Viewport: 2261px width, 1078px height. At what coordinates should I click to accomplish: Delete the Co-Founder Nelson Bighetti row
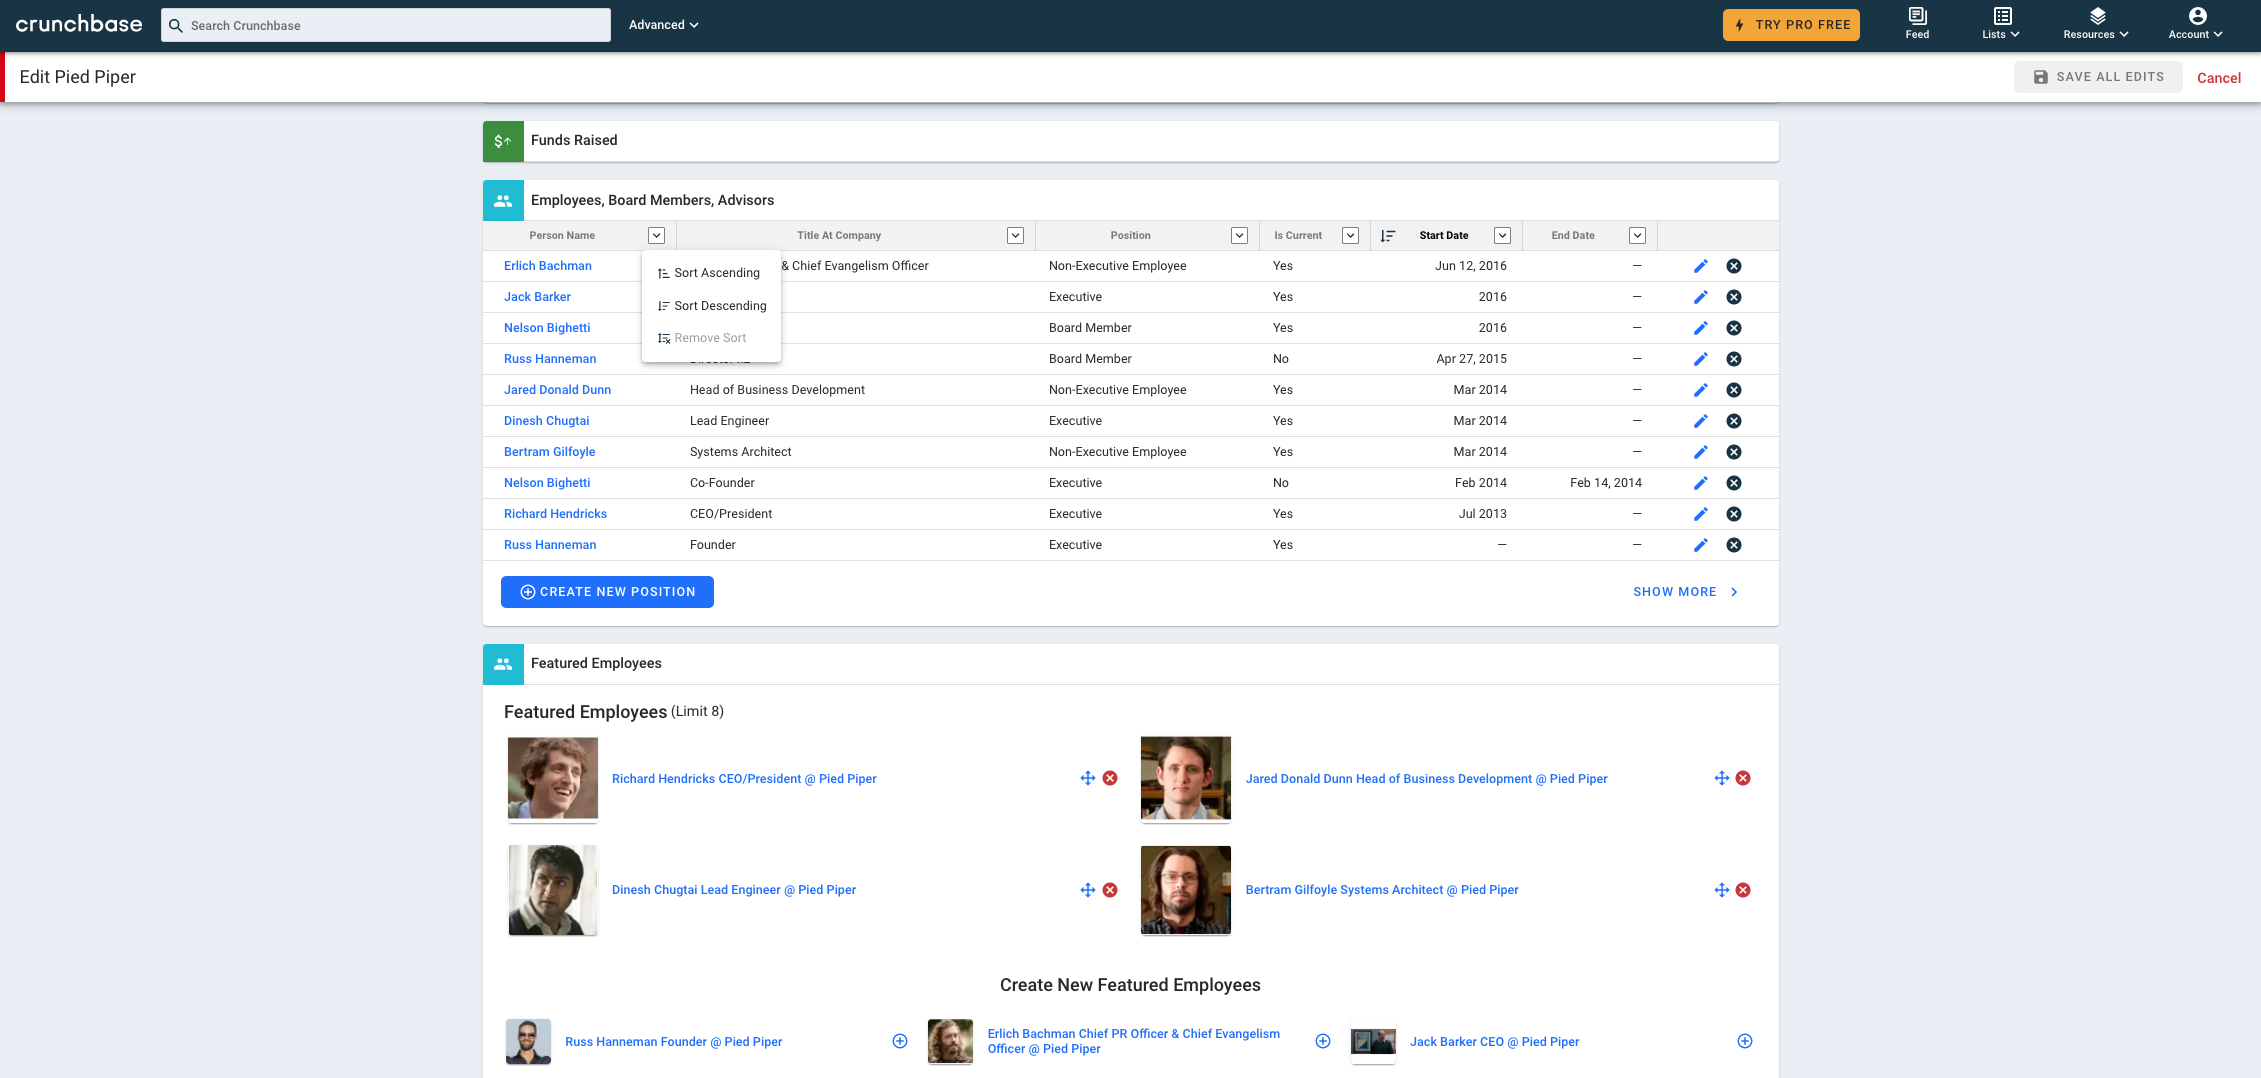point(1734,483)
